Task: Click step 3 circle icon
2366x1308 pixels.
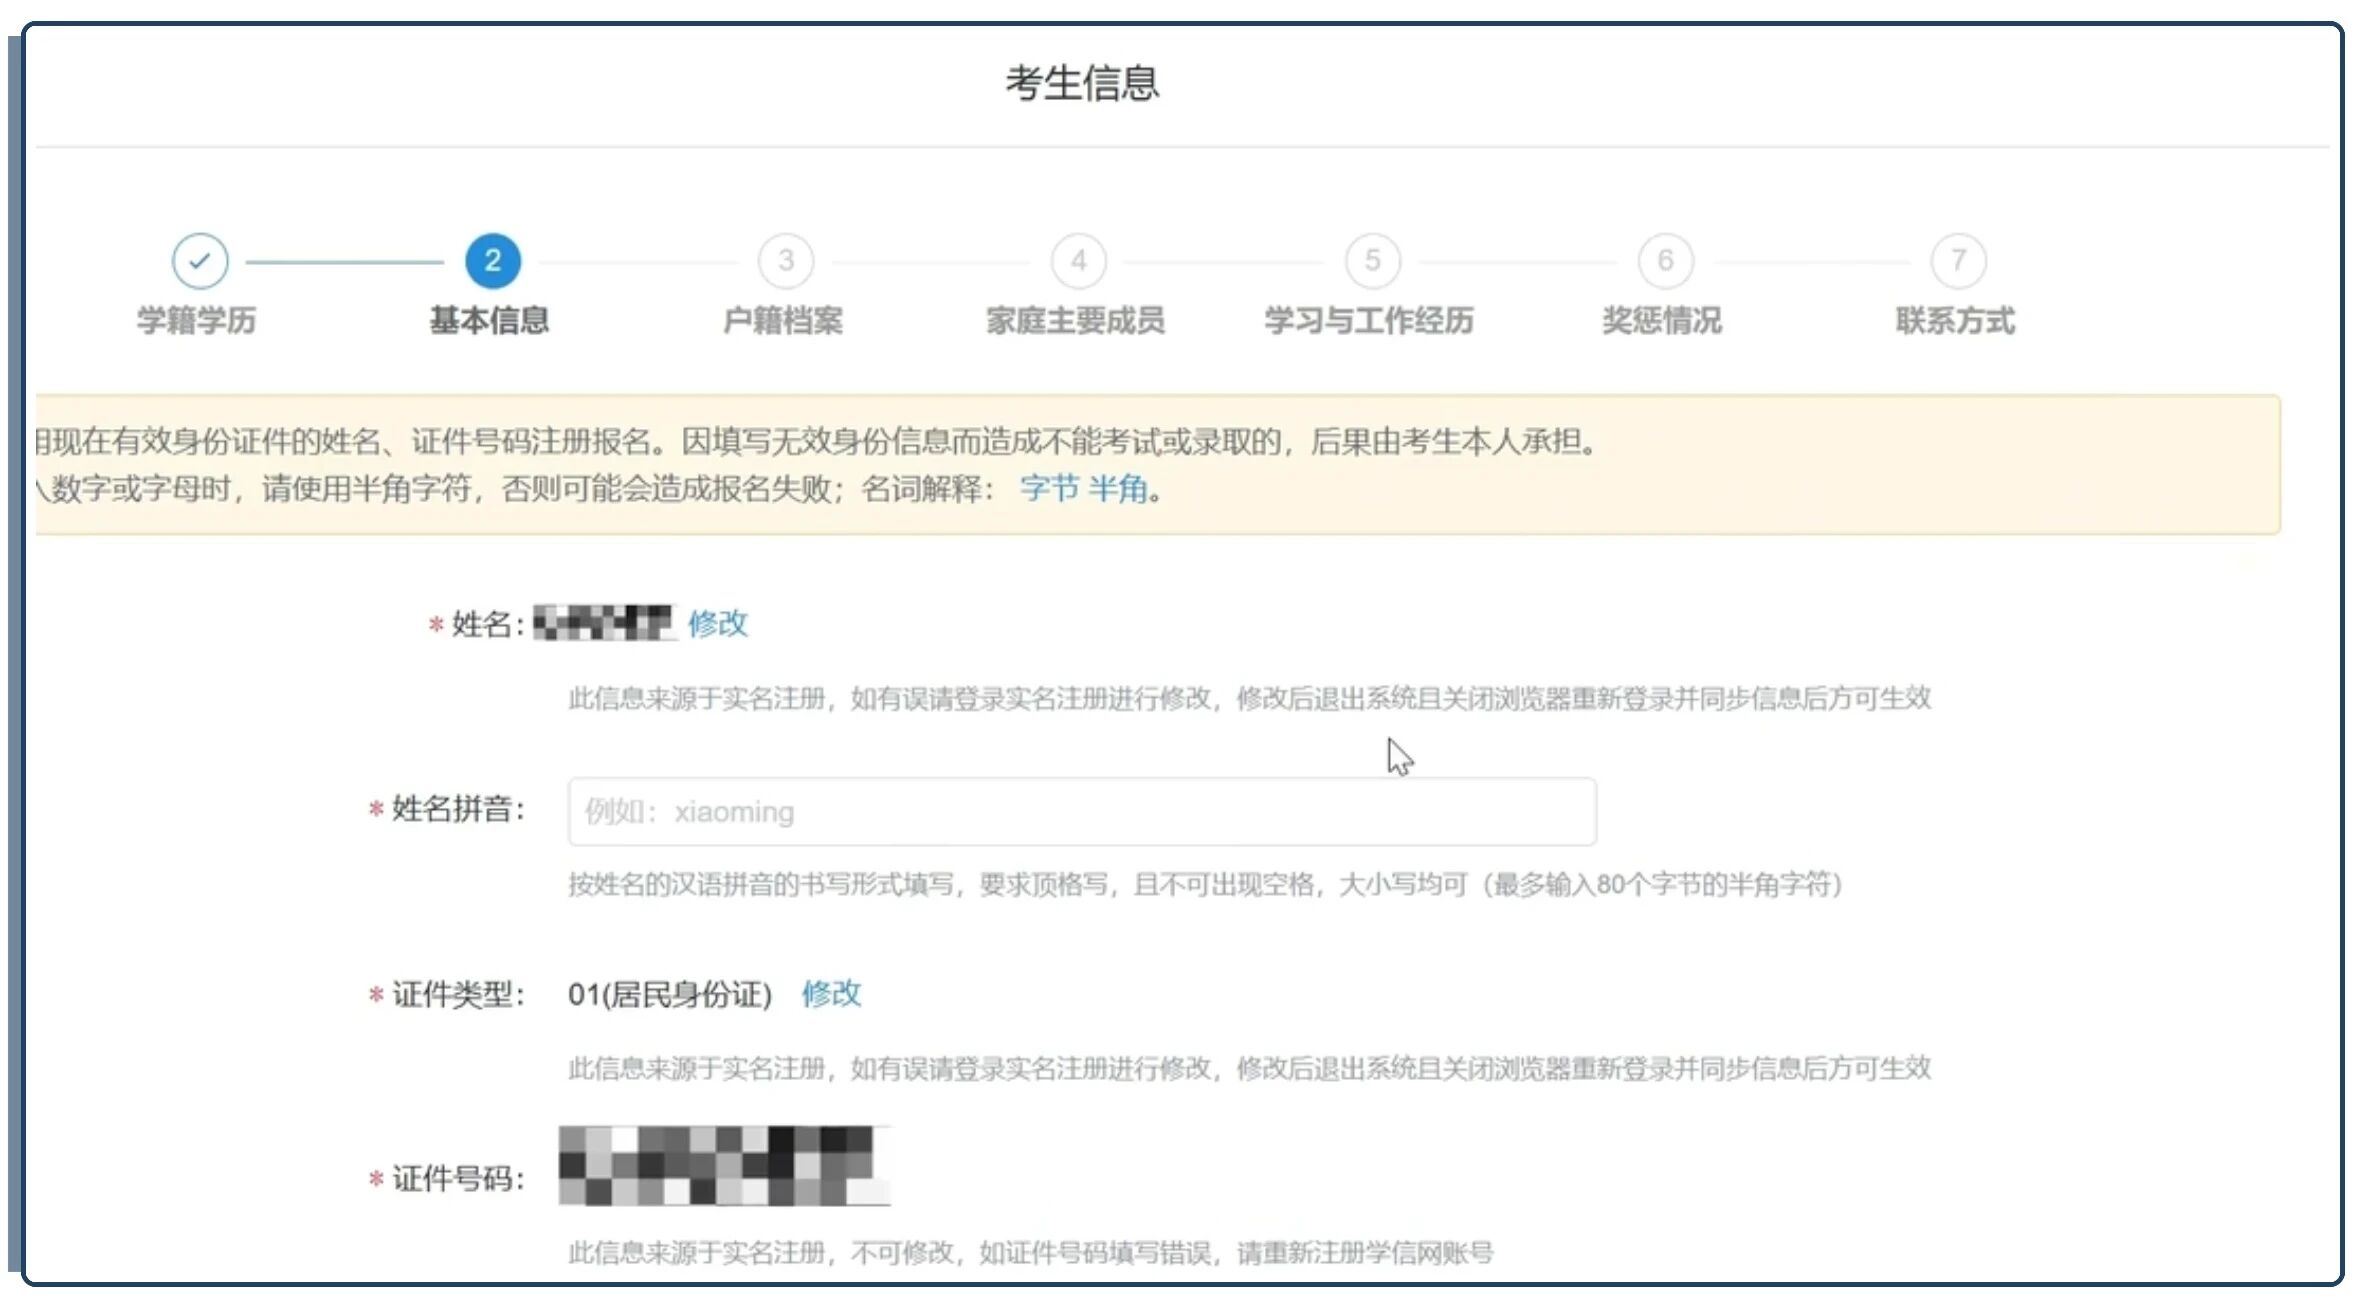Action: click(x=786, y=261)
